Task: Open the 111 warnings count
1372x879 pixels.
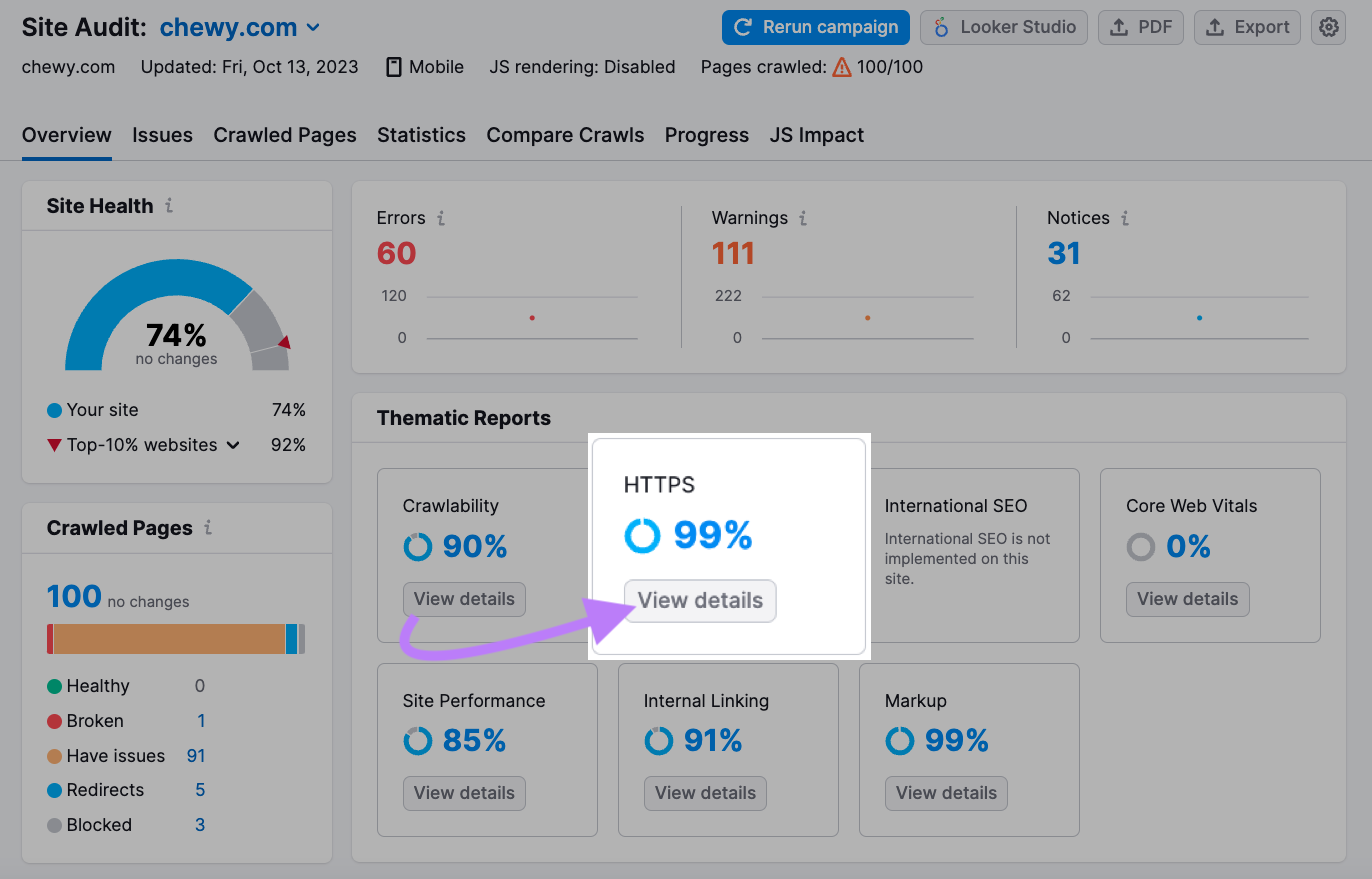Action: click(x=733, y=253)
